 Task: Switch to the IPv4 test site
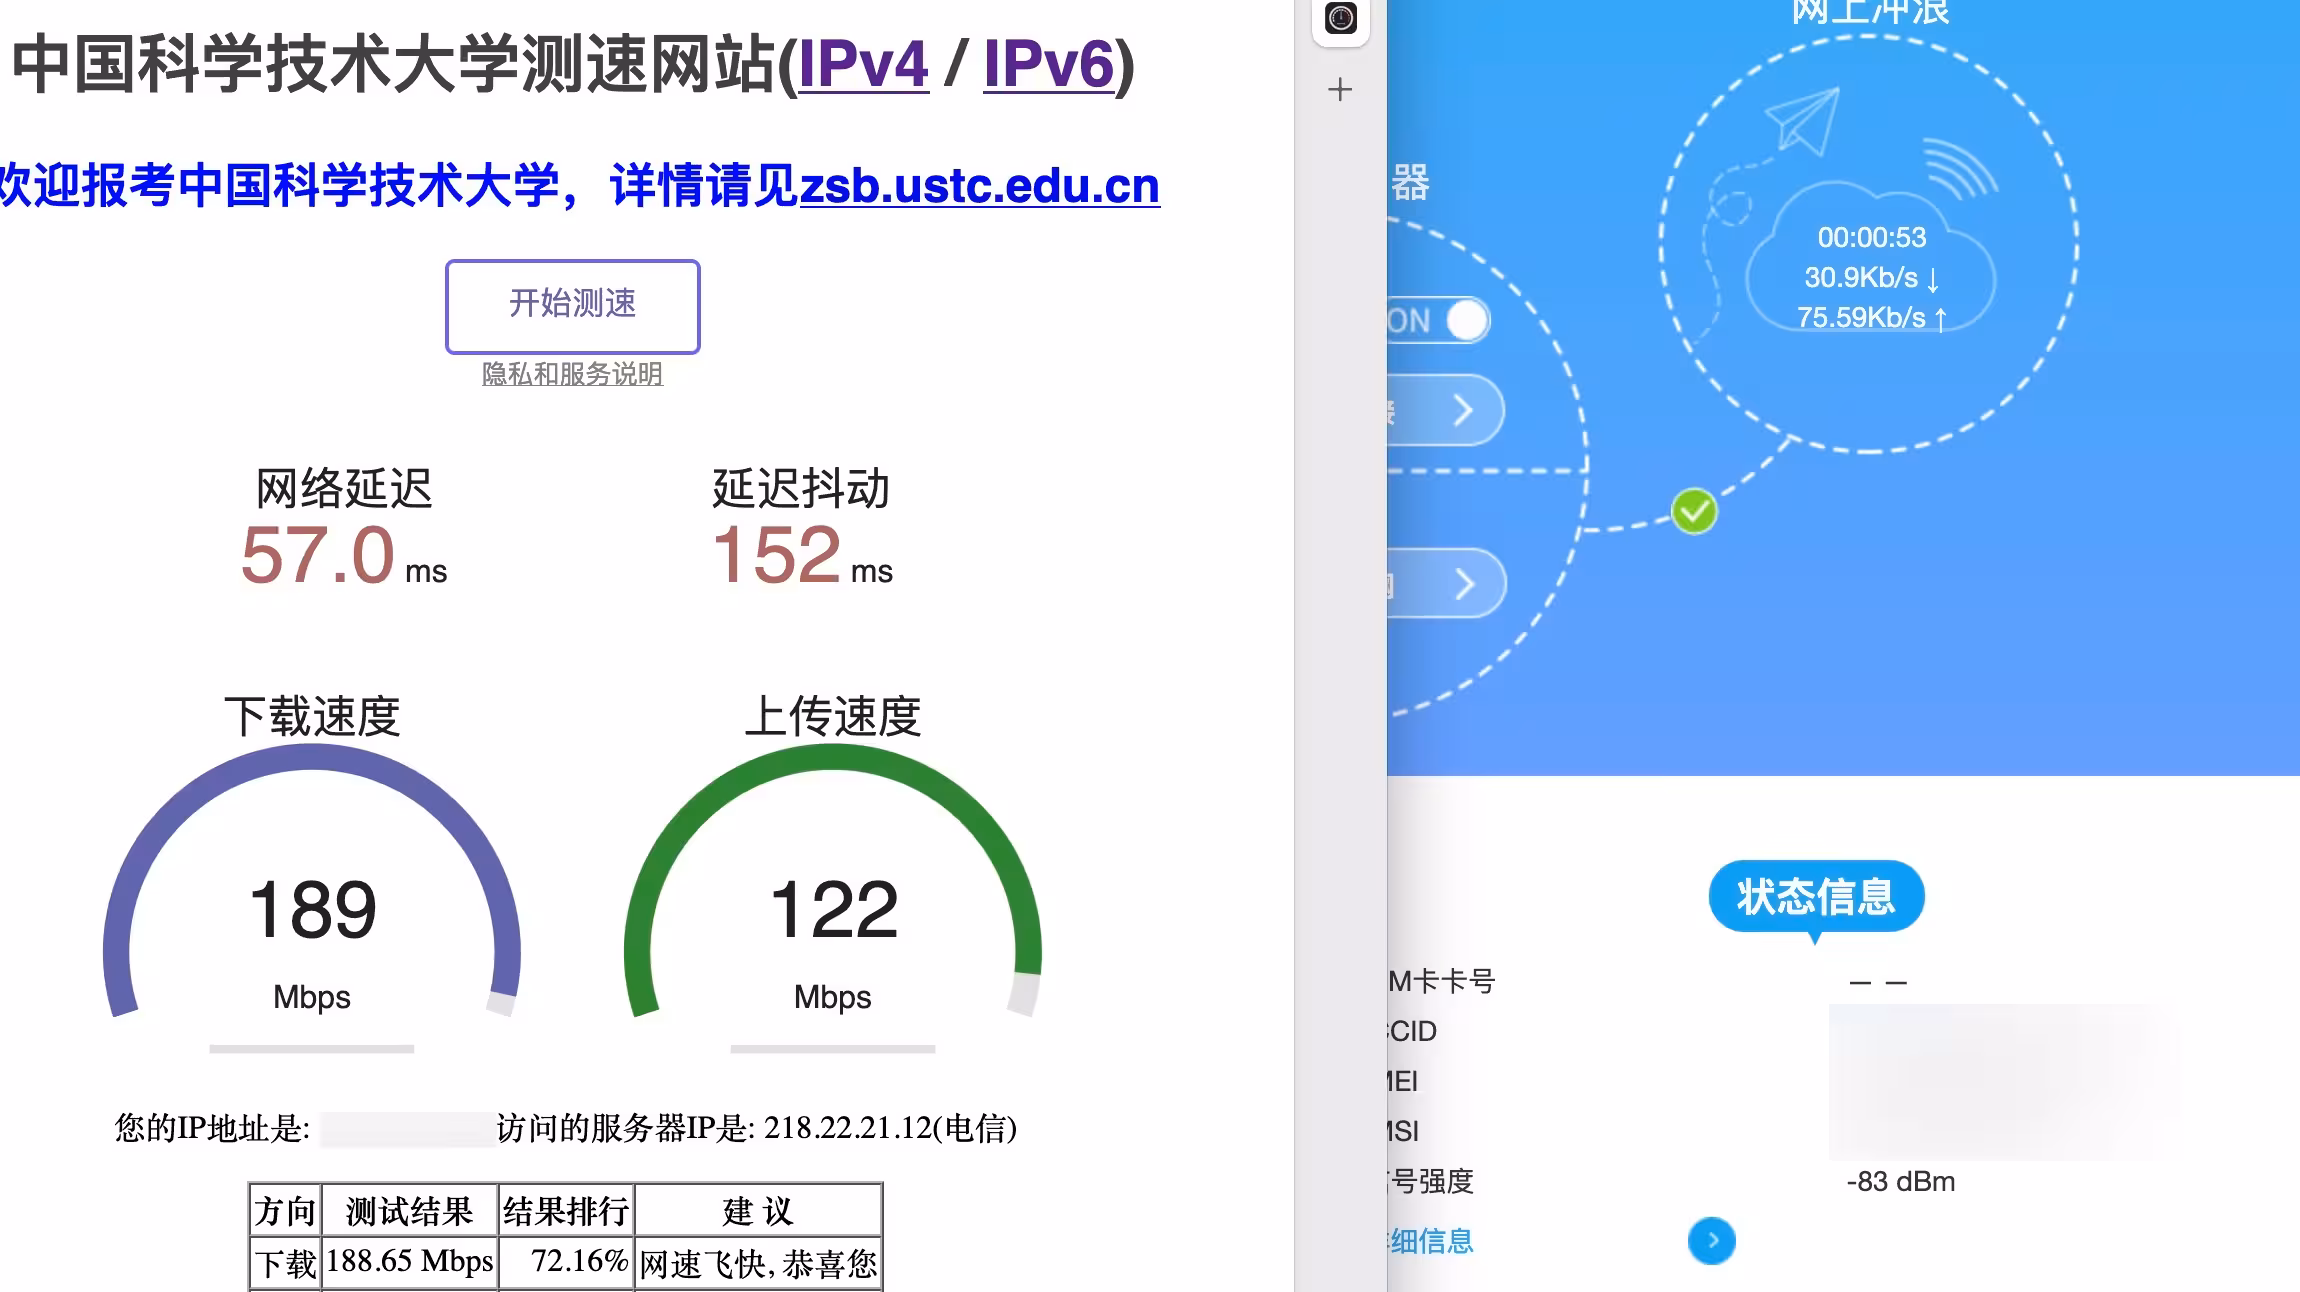tap(863, 64)
